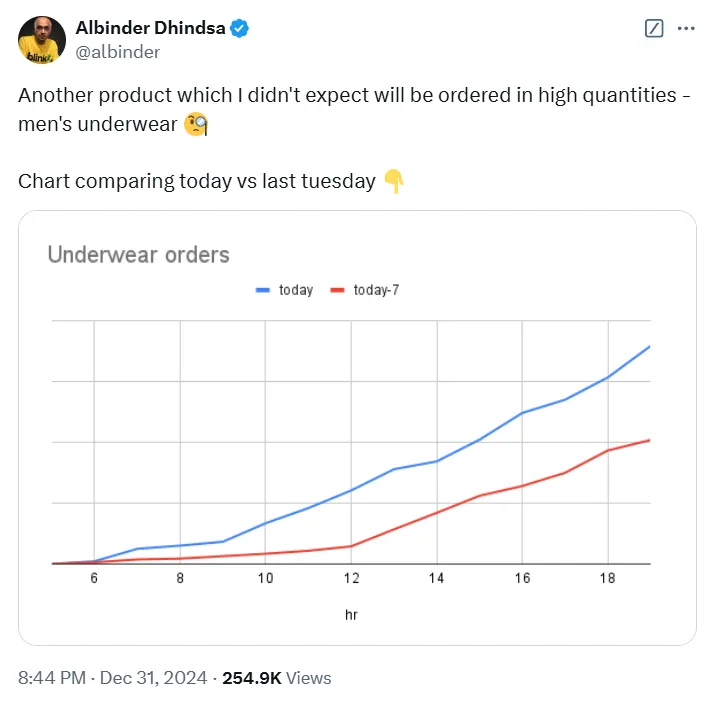This screenshot has width=717, height=706.
Task: Select the "today" legend label text
Action: pyautogui.click(x=296, y=290)
